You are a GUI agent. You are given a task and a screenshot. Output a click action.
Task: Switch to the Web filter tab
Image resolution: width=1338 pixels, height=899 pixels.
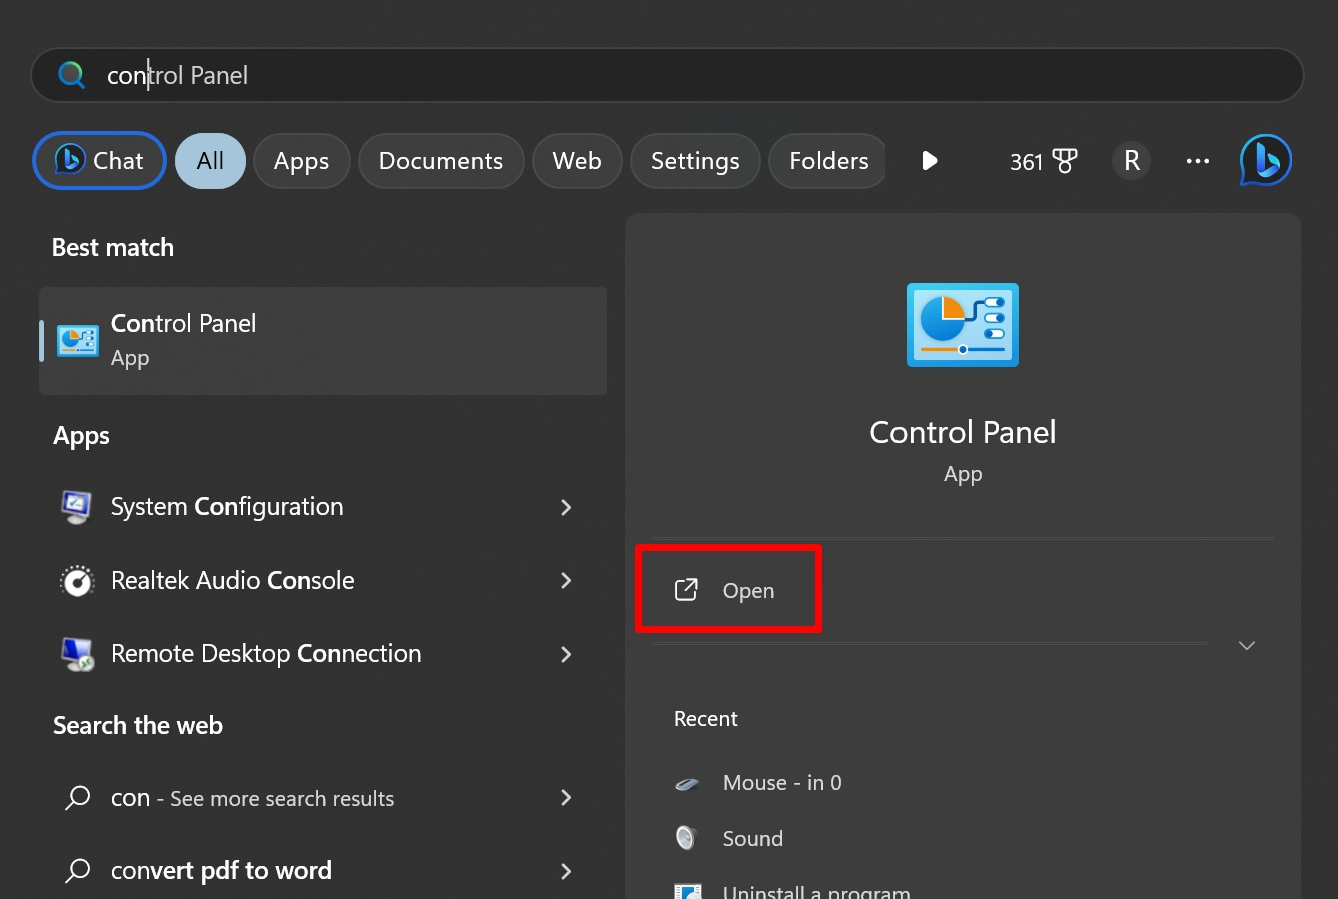coord(577,161)
